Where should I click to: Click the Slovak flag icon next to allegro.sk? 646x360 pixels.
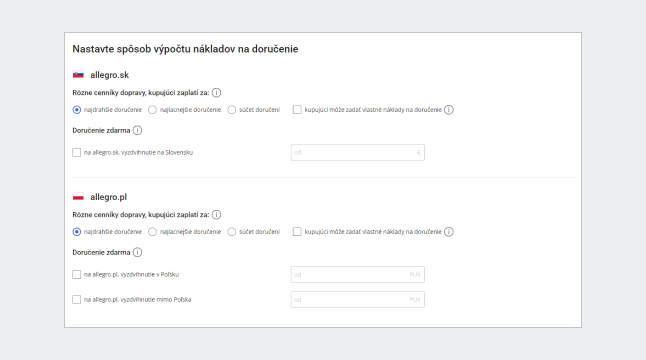point(78,75)
